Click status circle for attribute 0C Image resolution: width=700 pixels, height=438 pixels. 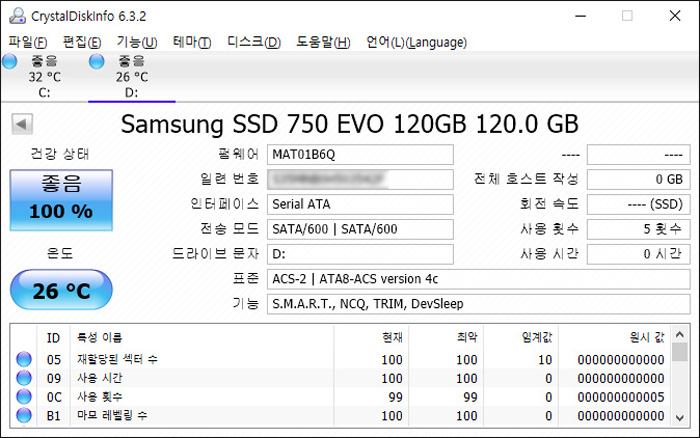click(x=24, y=397)
